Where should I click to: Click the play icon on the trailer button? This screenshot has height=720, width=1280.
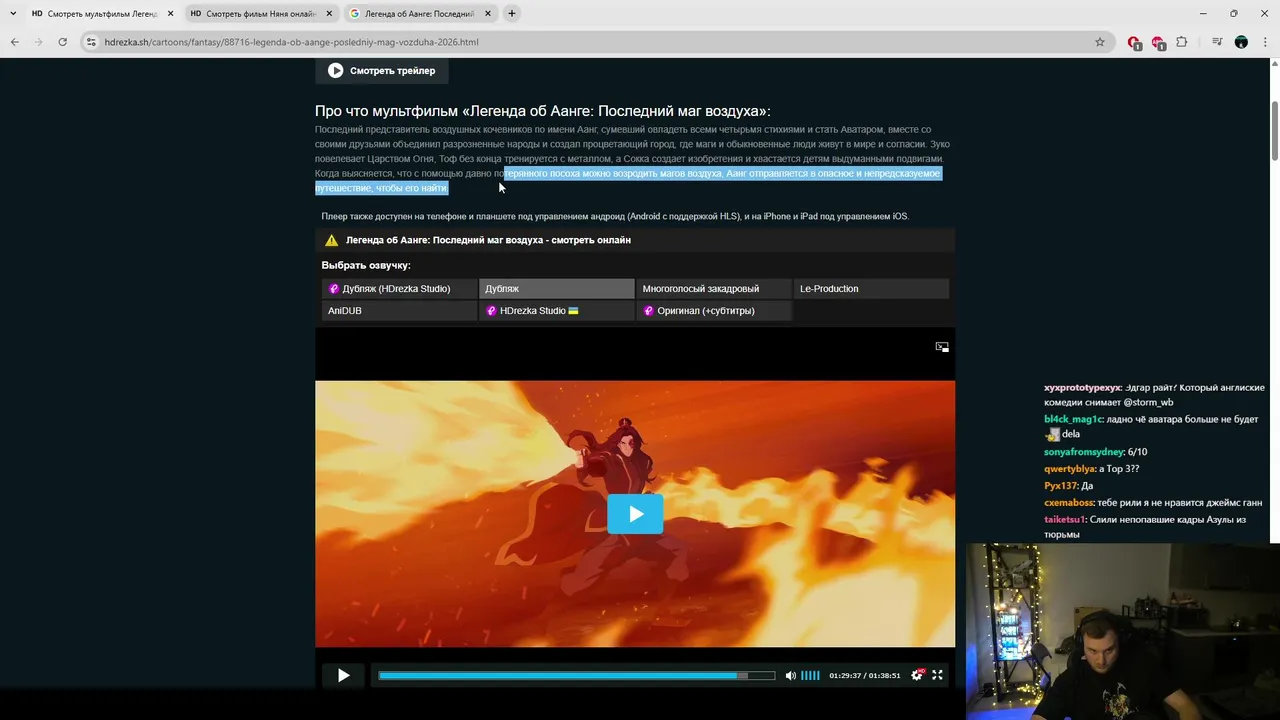(335, 71)
